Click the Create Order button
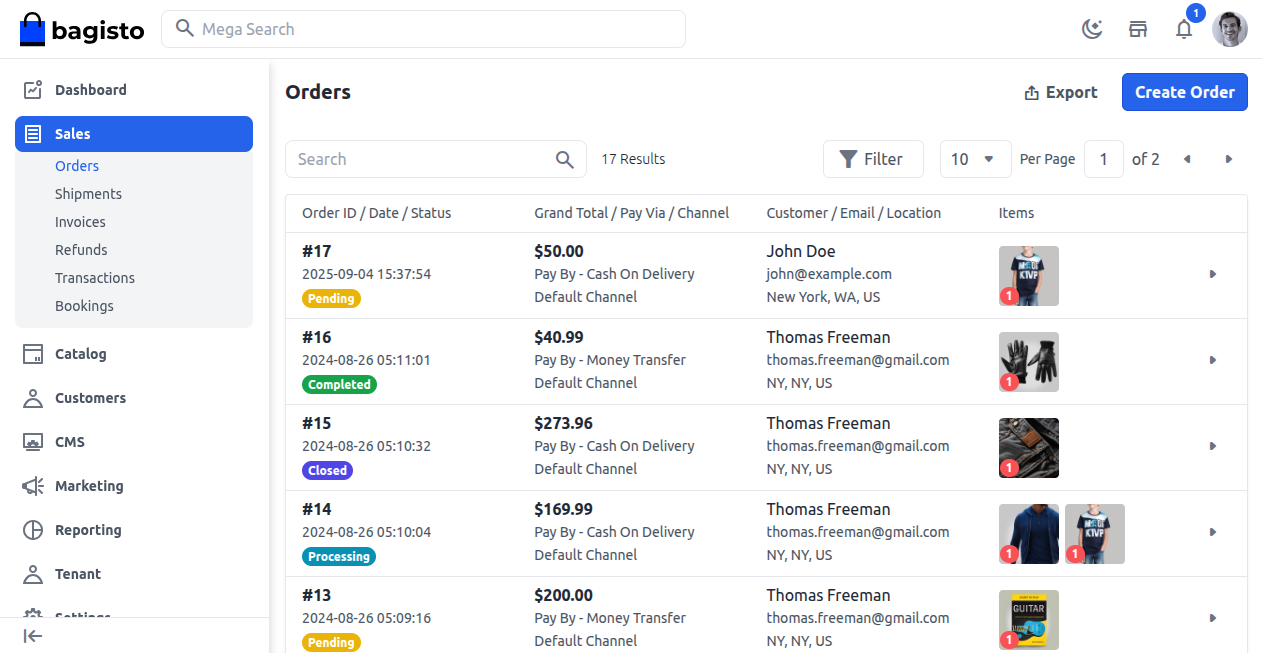Image resolution: width=1262 pixels, height=653 pixels. 1184,92
